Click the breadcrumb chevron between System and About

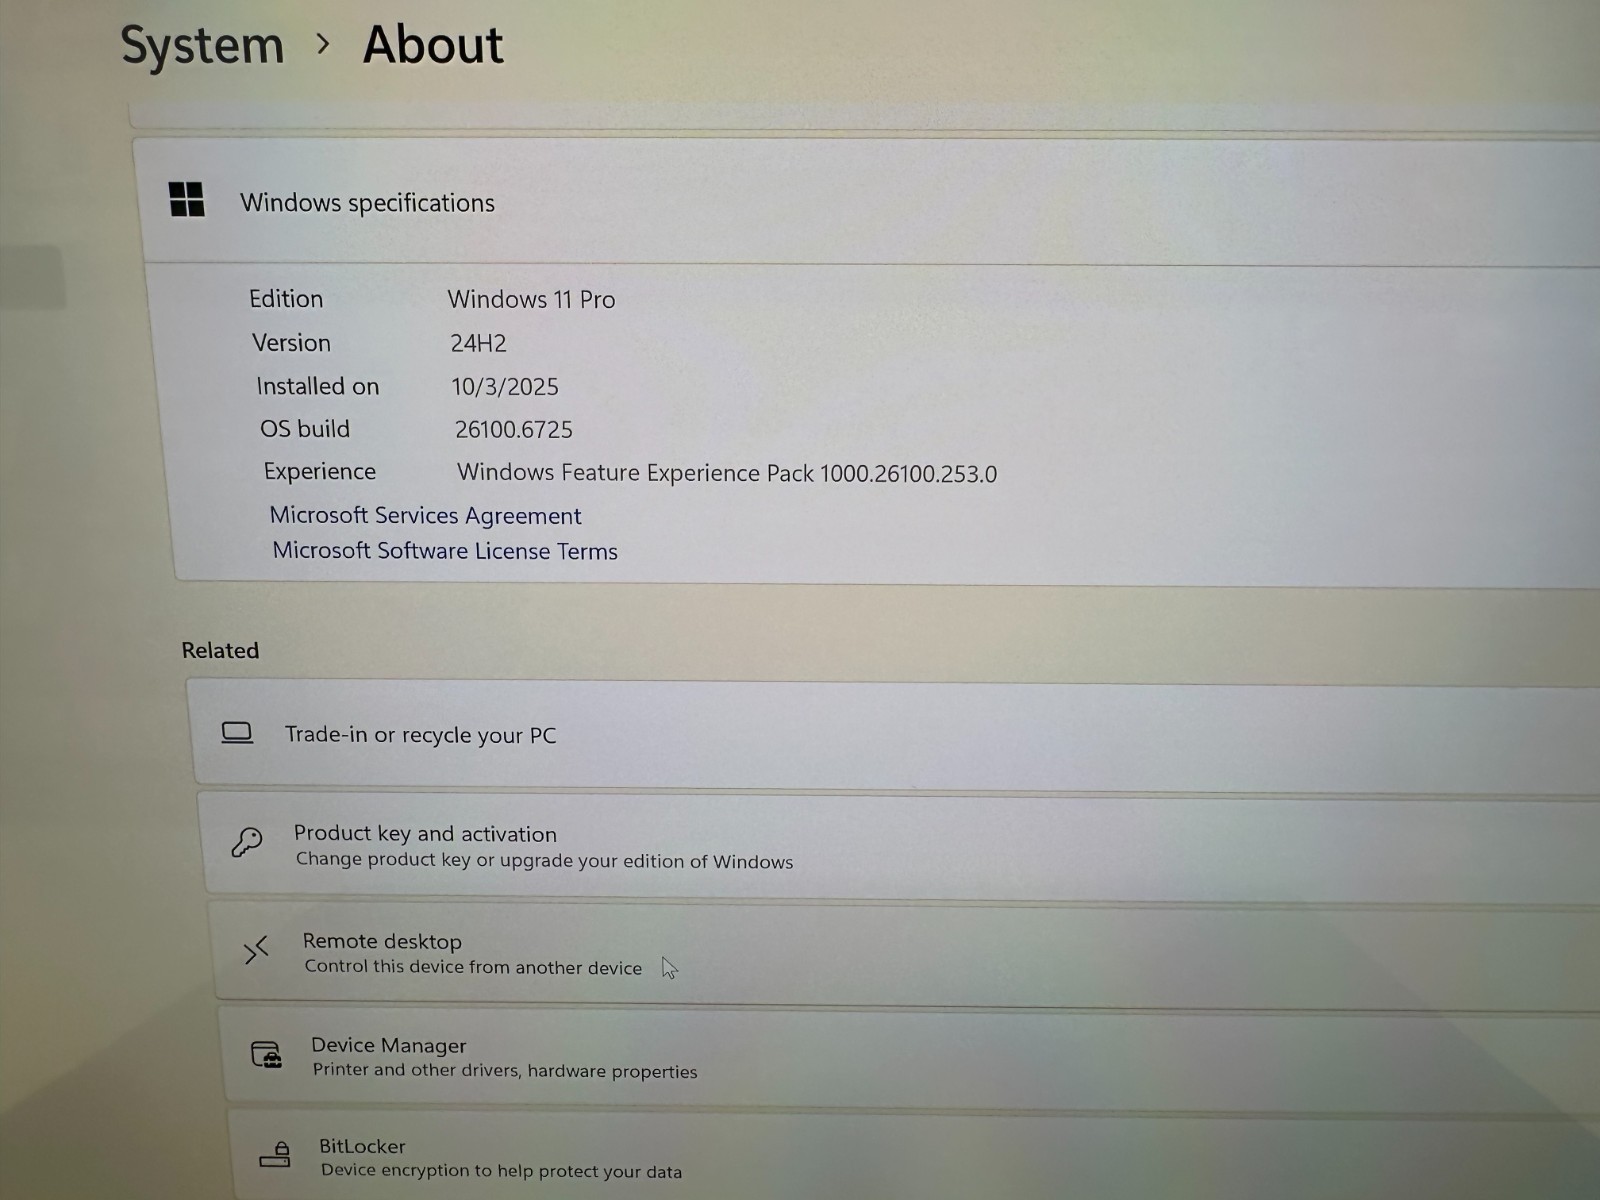tap(322, 43)
